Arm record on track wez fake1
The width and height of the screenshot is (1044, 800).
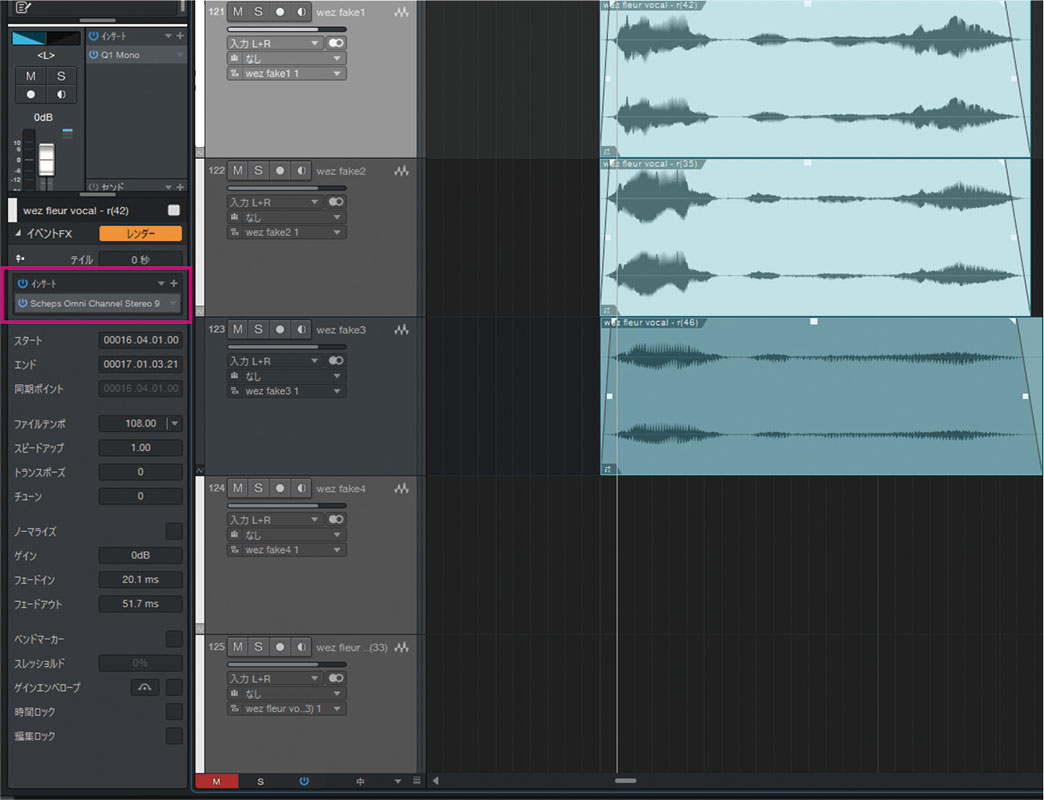[x=280, y=12]
